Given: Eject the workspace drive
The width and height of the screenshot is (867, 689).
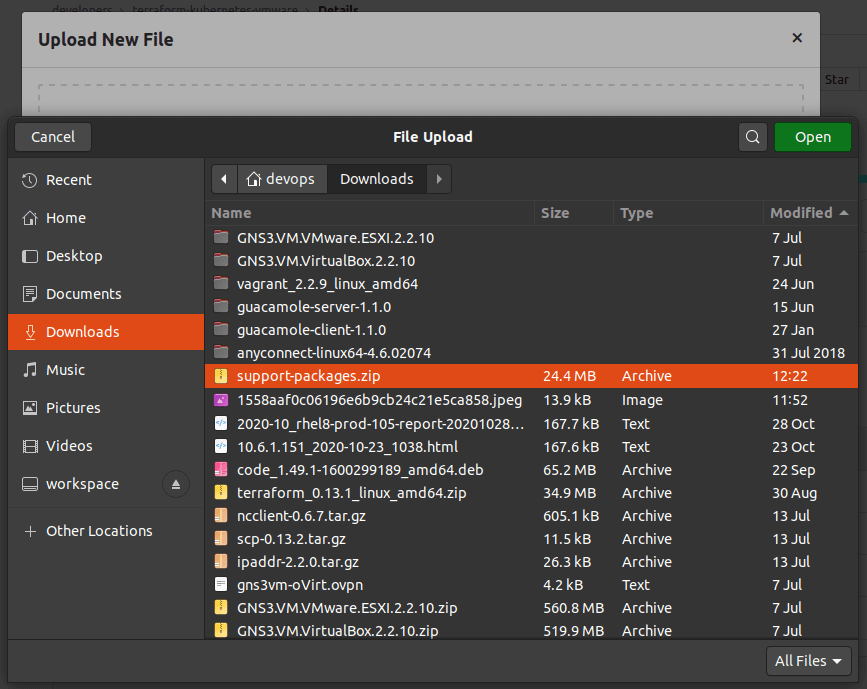Looking at the screenshot, I should click(176, 484).
